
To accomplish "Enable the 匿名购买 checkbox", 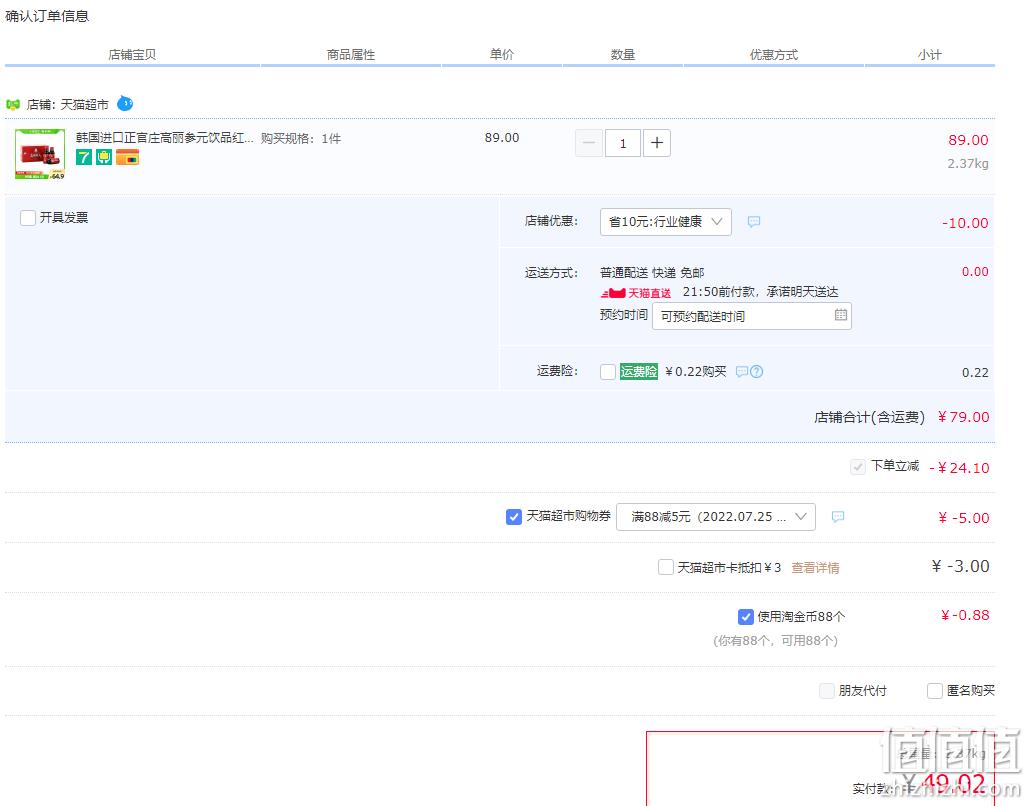I will pos(935,691).
